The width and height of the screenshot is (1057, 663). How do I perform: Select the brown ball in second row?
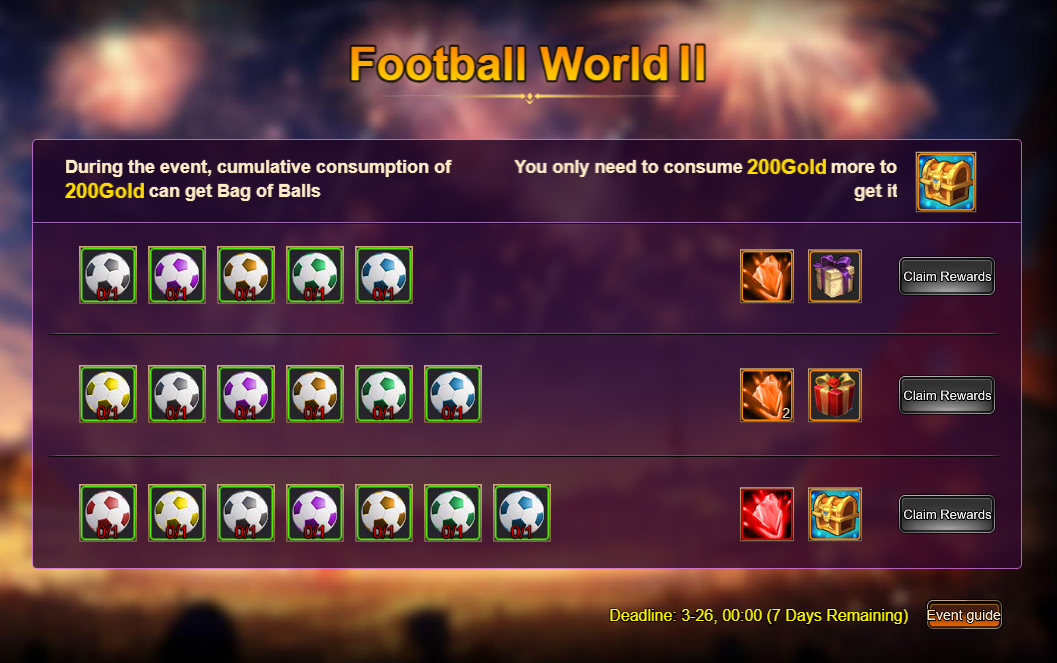tap(315, 394)
